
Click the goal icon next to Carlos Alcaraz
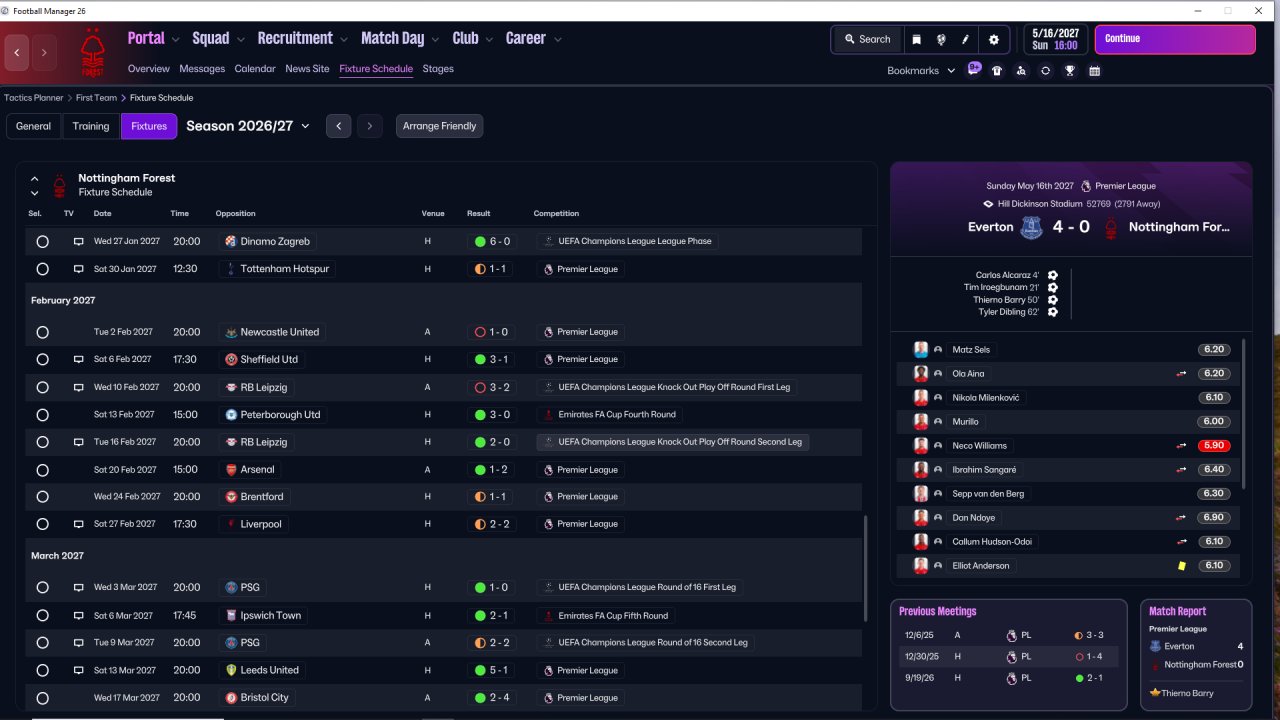pos(1053,275)
